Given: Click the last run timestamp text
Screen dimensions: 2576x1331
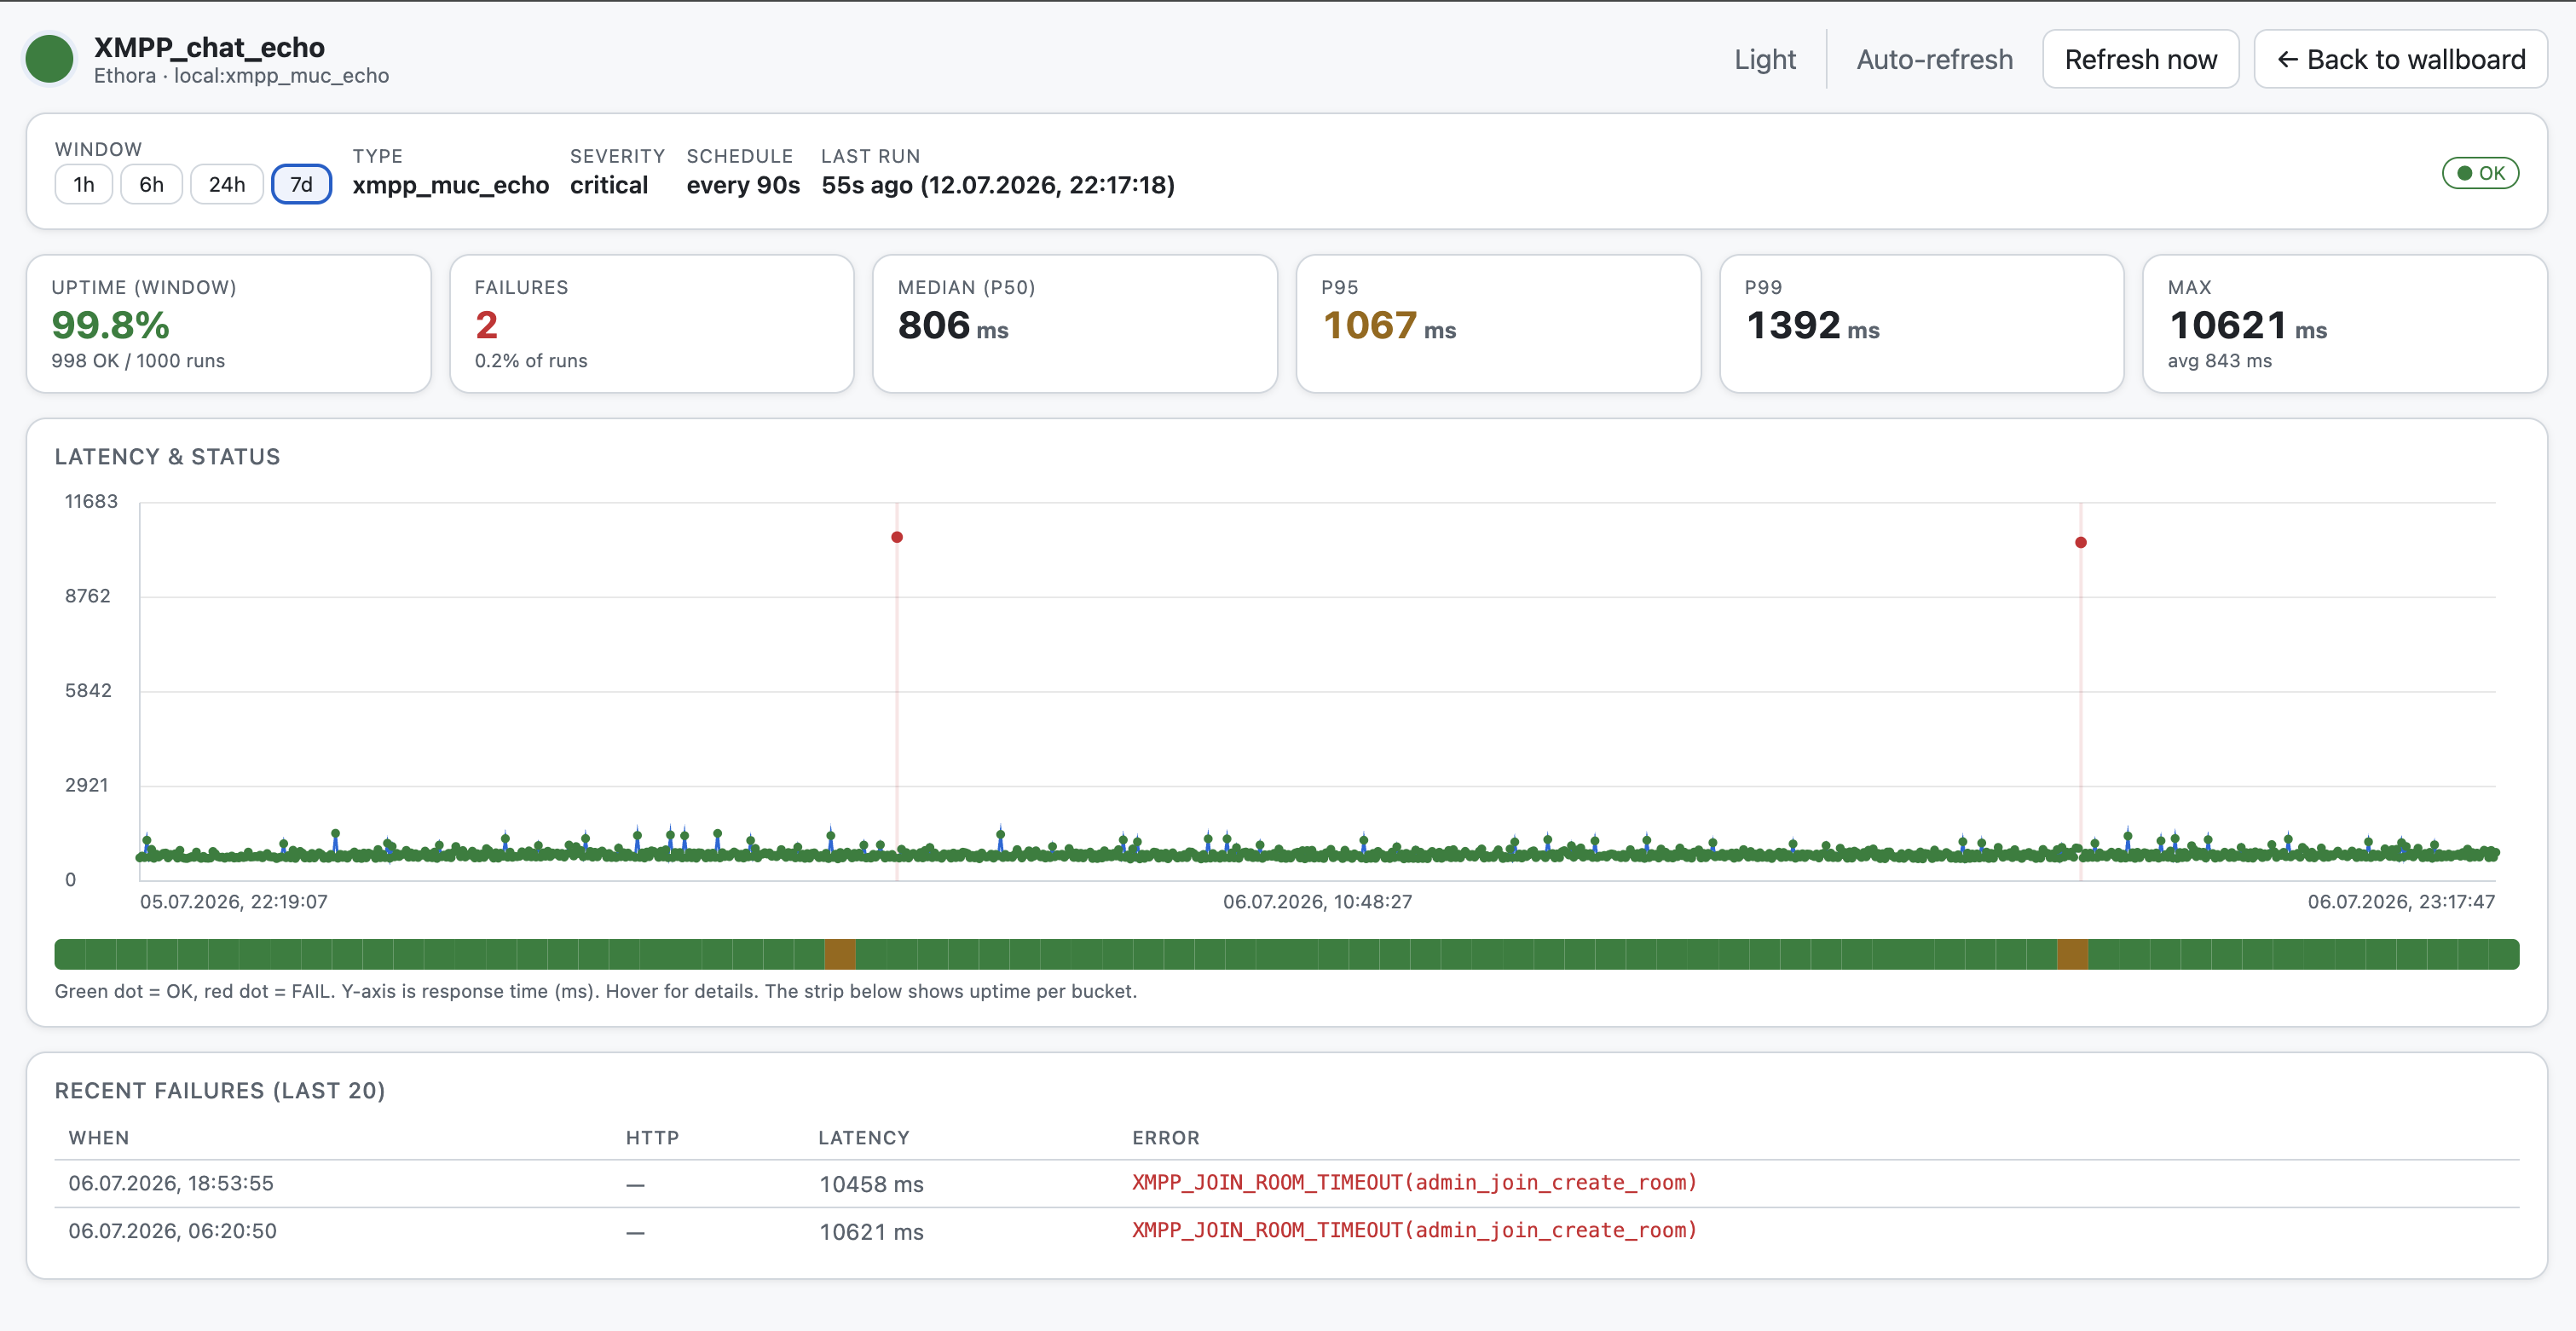Looking at the screenshot, I should [998, 185].
